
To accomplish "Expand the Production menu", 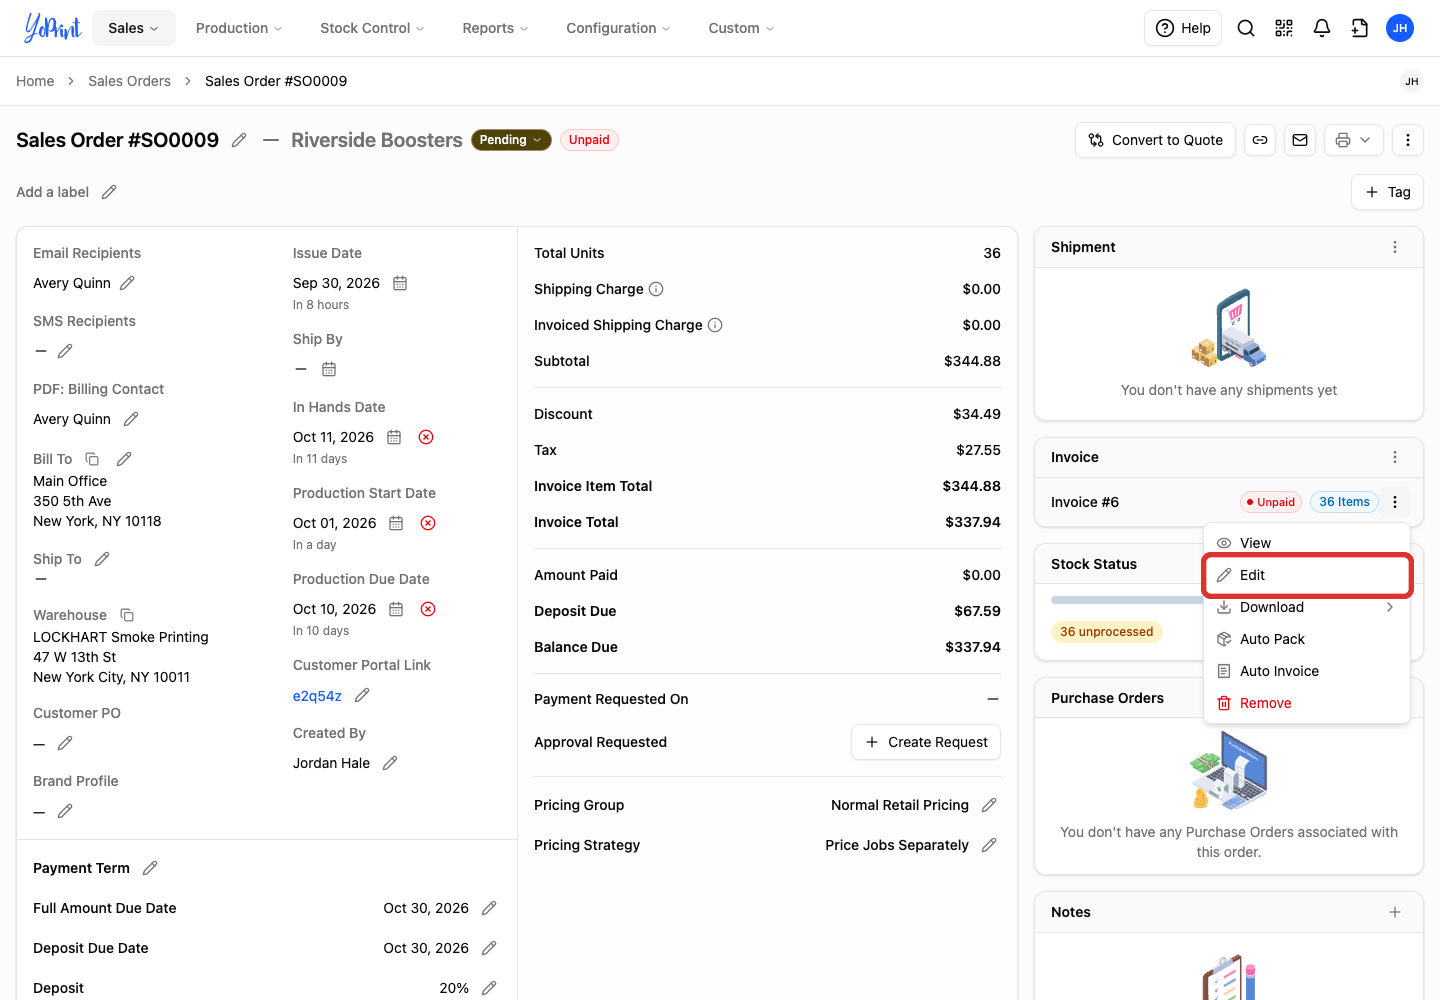I will pyautogui.click(x=239, y=28).
